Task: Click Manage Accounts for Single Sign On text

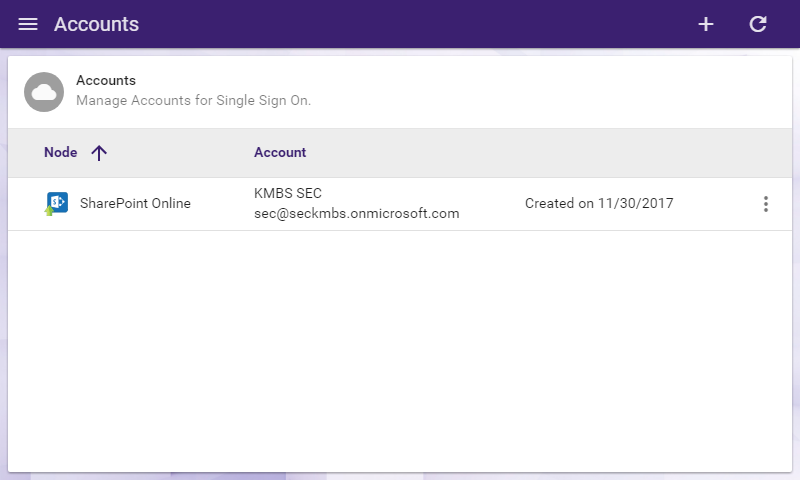Action: 193,100
